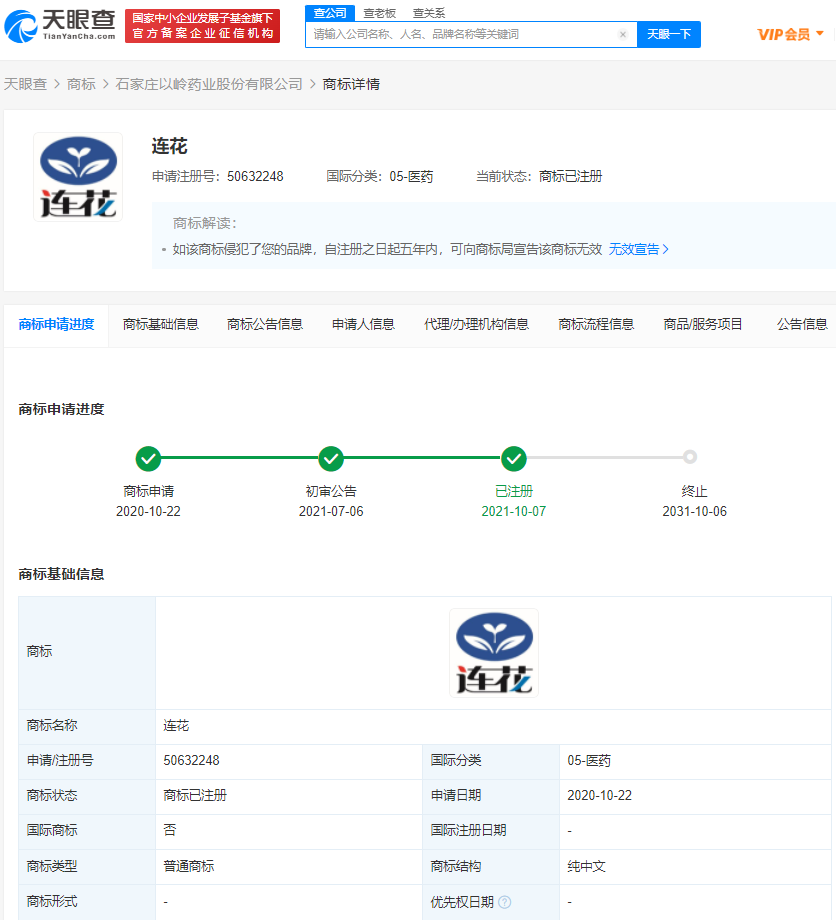
Task: Click the TianYanCha logo
Action: pos(60,24)
